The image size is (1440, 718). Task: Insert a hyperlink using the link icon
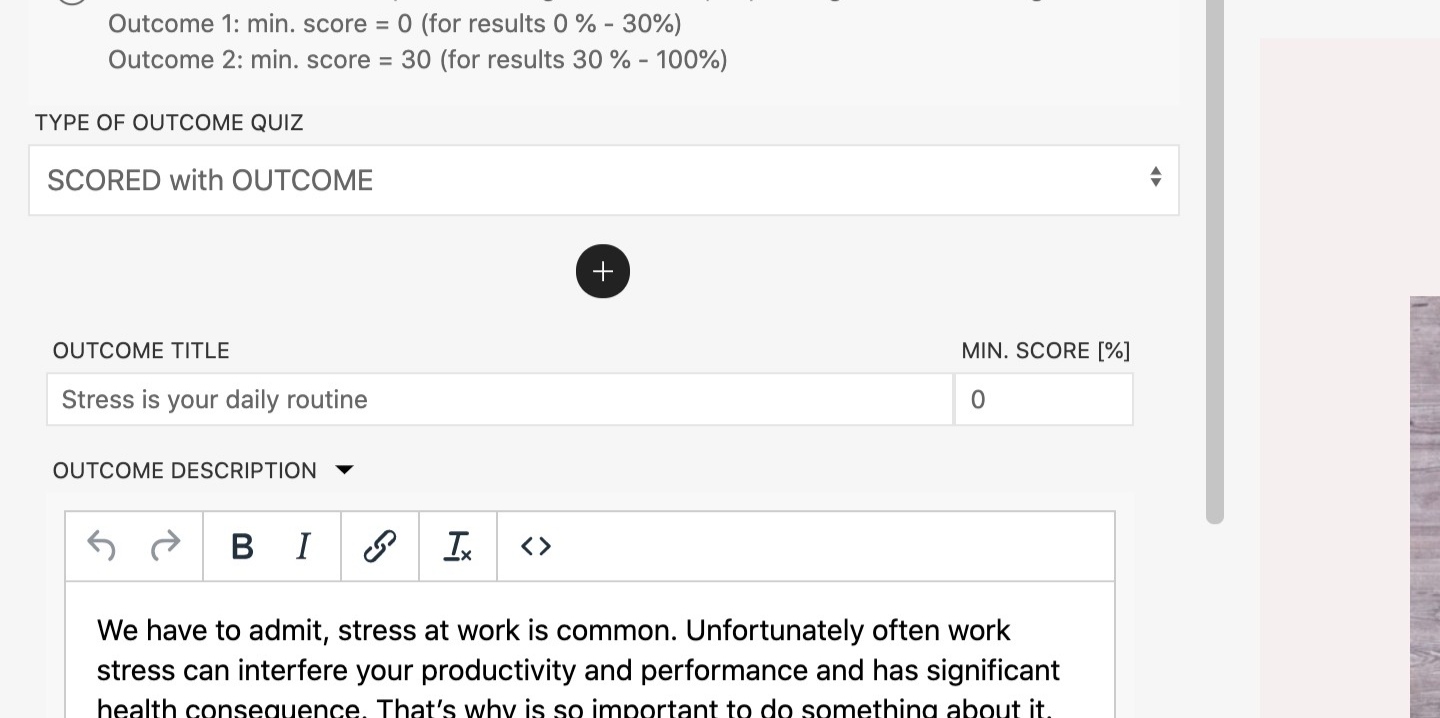[x=380, y=546]
